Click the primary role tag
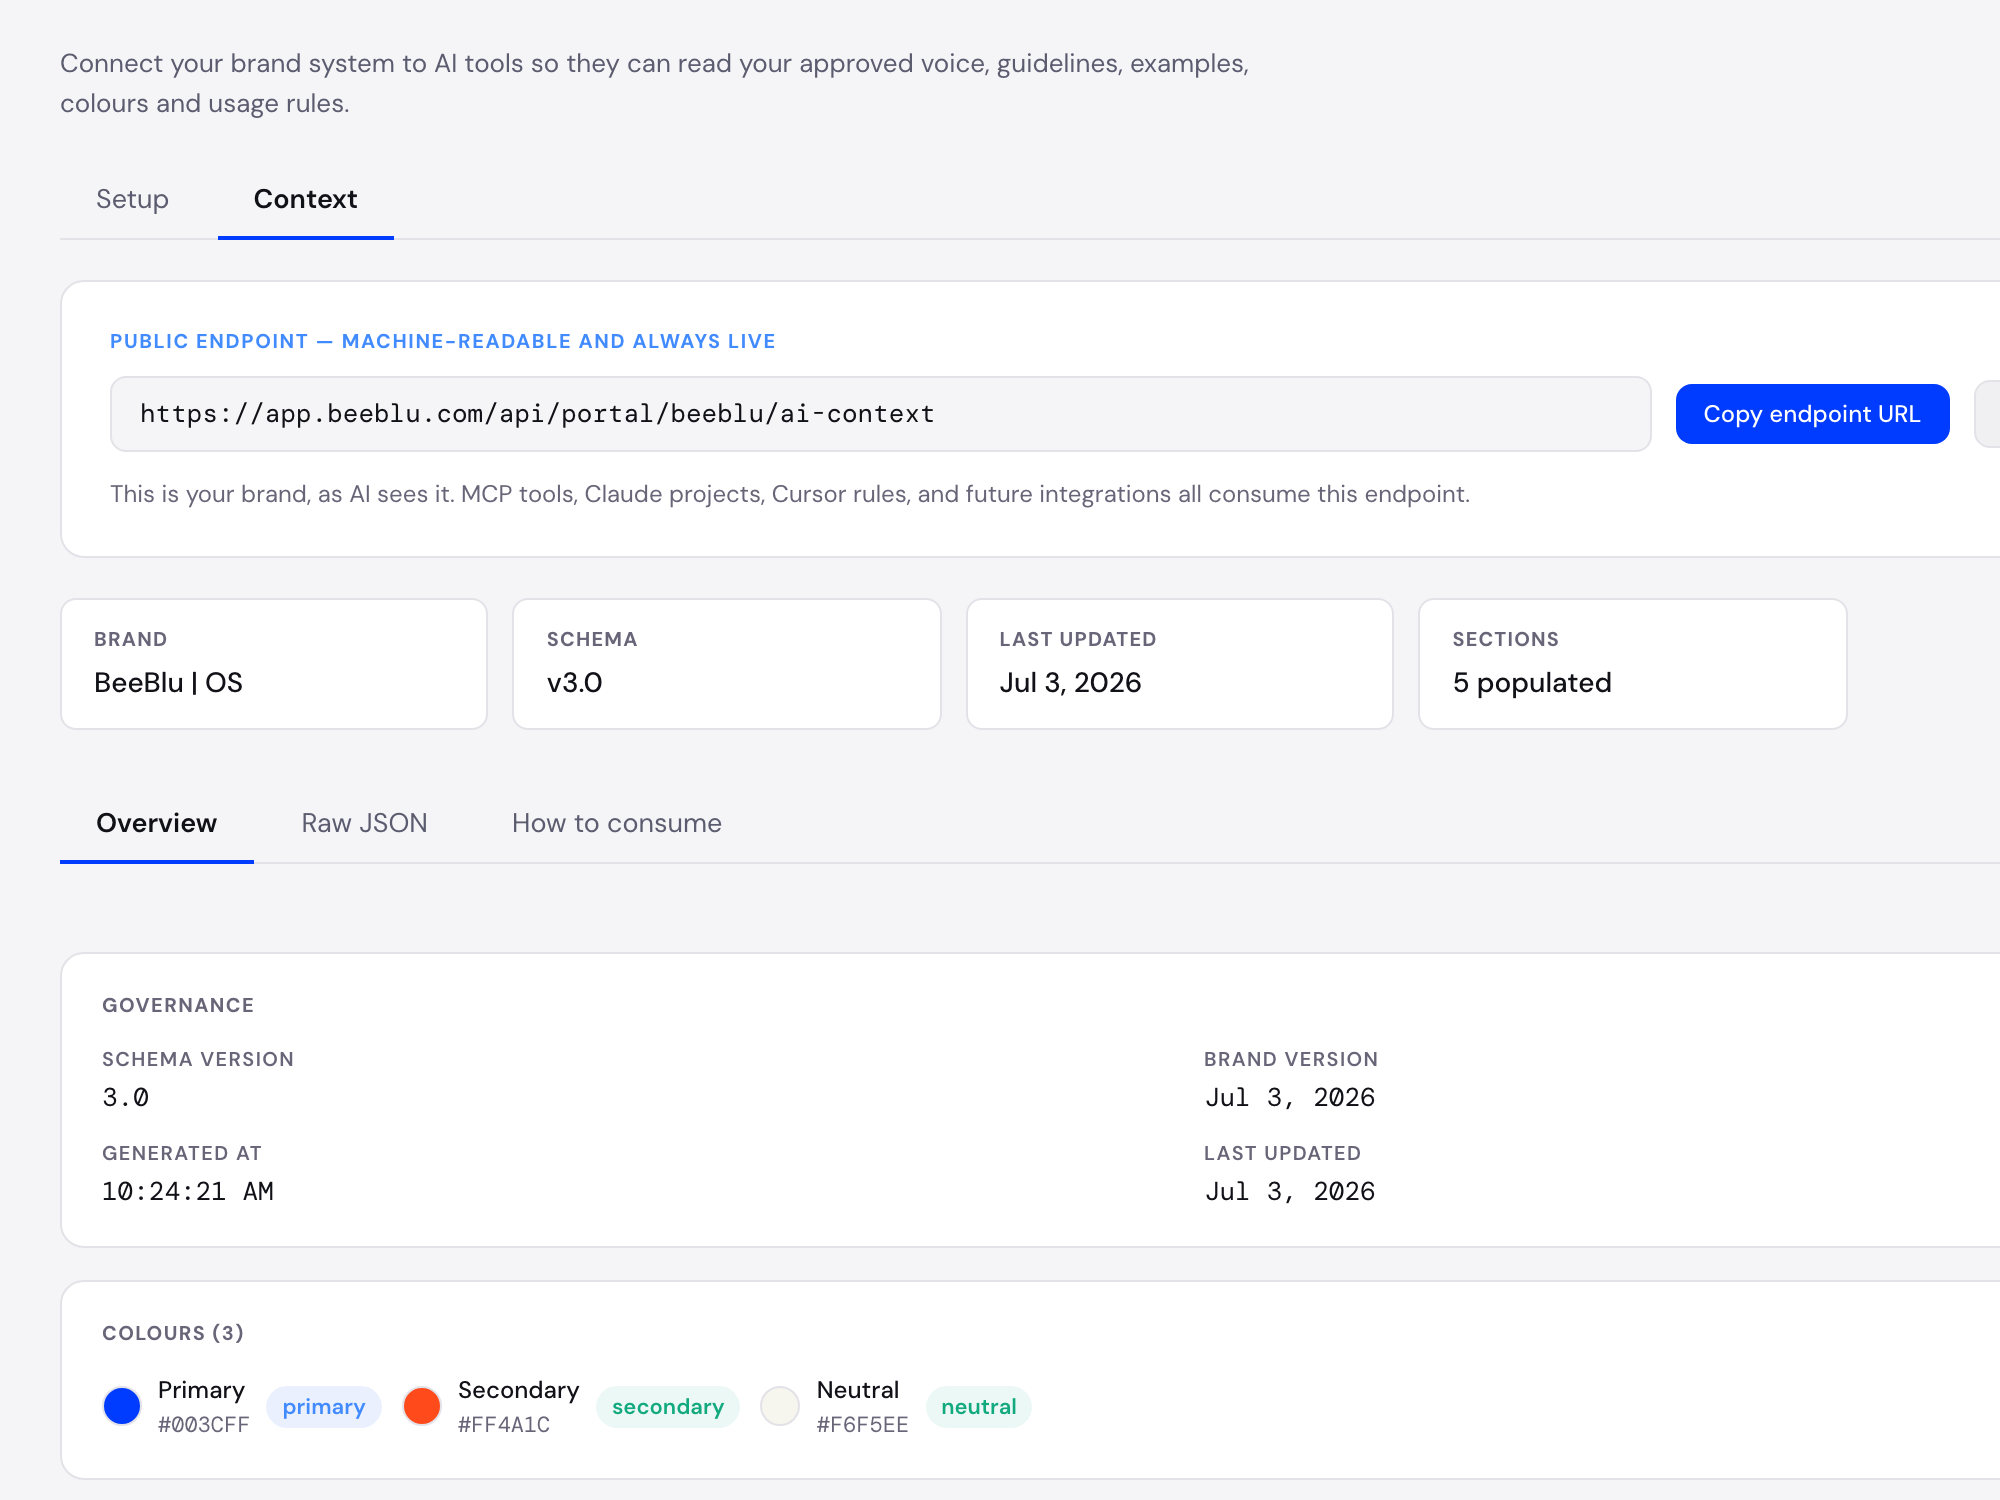Screen dimensions: 2000x1500 click(x=323, y=1407)
